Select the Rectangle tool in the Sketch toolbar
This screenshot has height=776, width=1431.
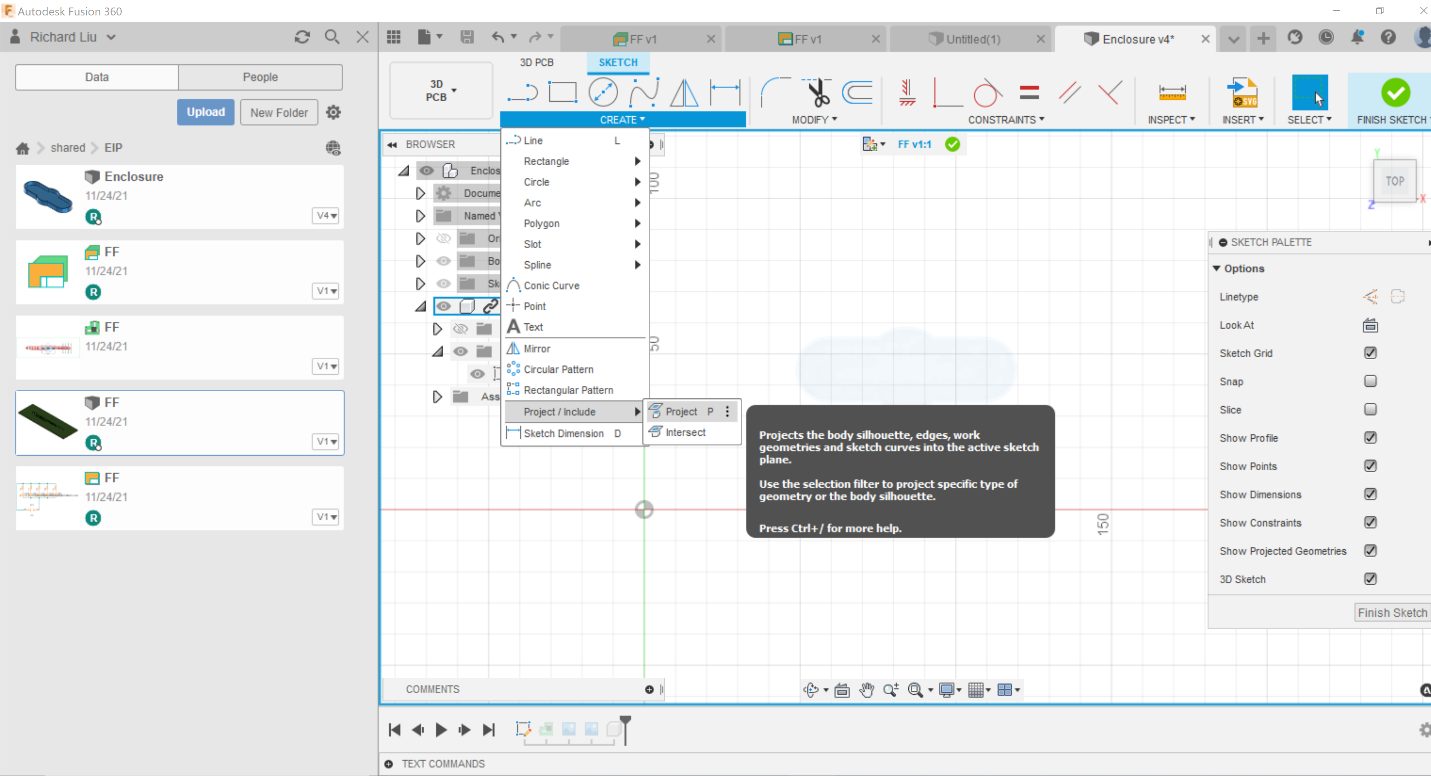tap(564, 91)
